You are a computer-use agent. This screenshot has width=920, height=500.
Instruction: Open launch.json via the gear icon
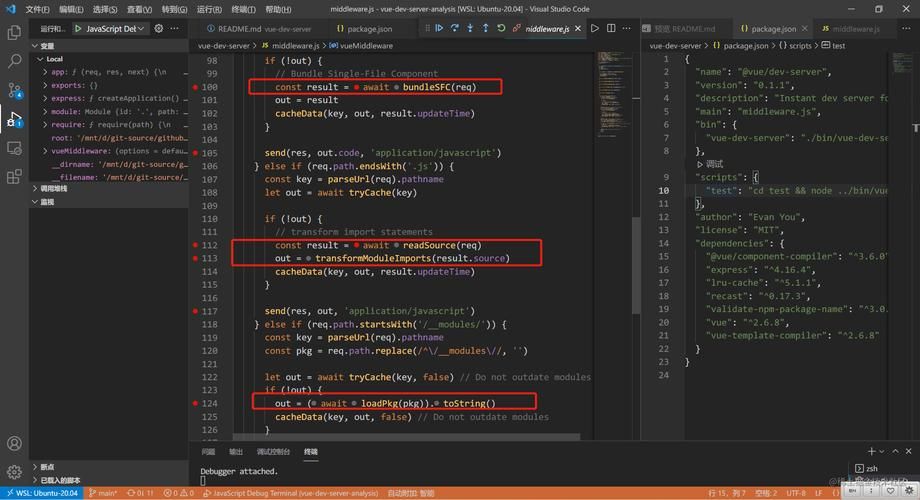pos(160,29)
